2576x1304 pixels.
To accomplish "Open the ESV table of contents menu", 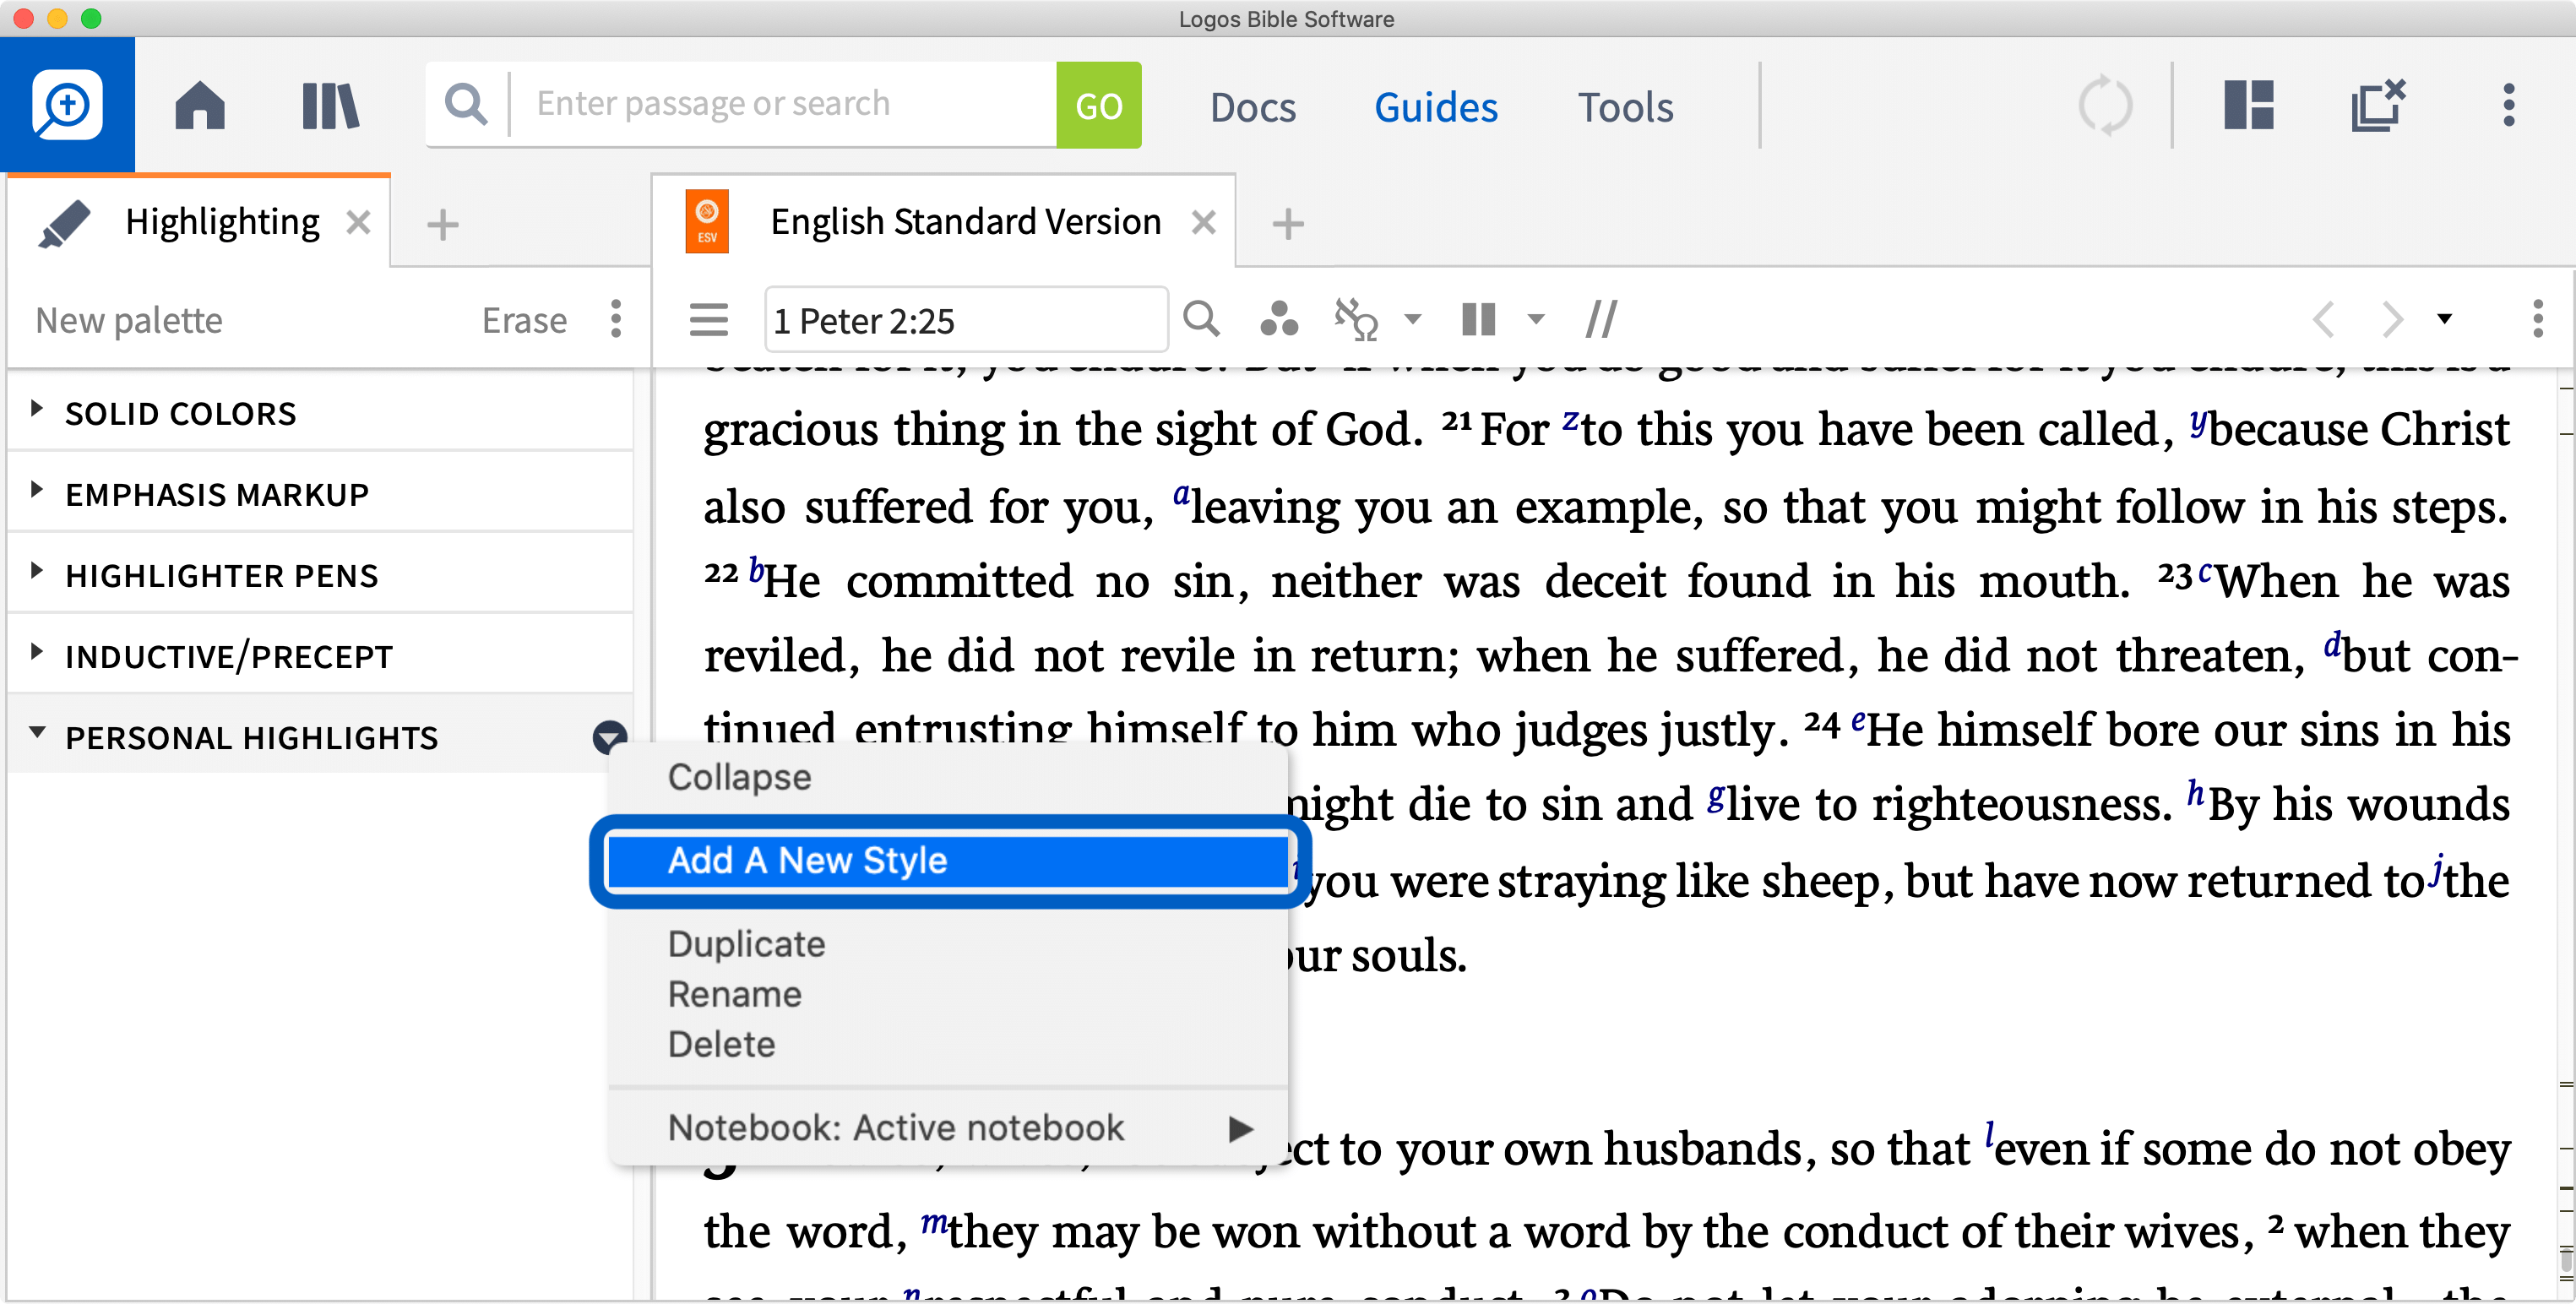I will [709, 320].
